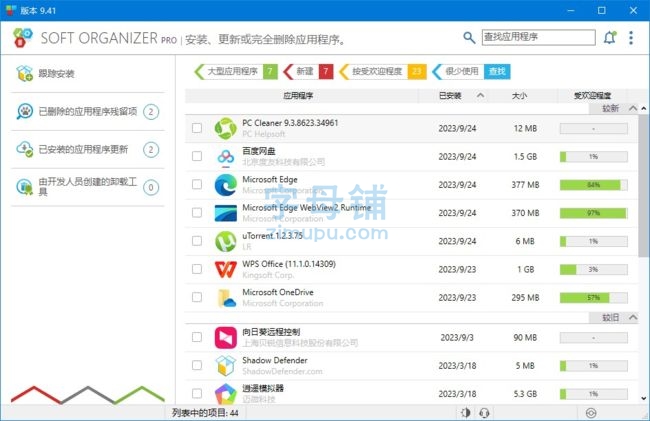
Task: Check the 百度网盘 checkbox
Action: click(197, 156)
